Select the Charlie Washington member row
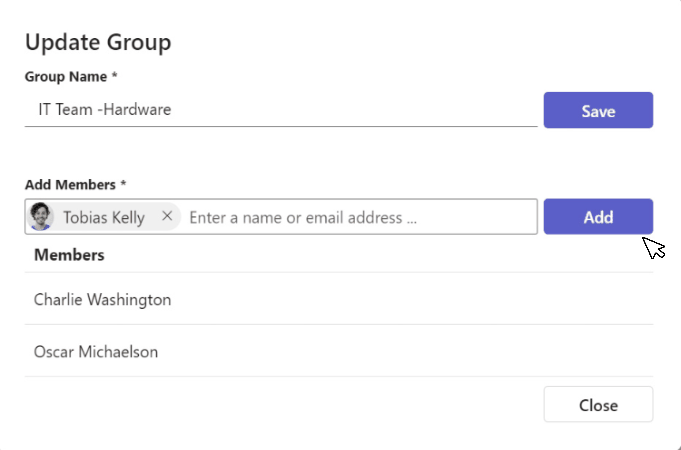The width and height of the screenshot is (681, 450). tap(339, 299)
